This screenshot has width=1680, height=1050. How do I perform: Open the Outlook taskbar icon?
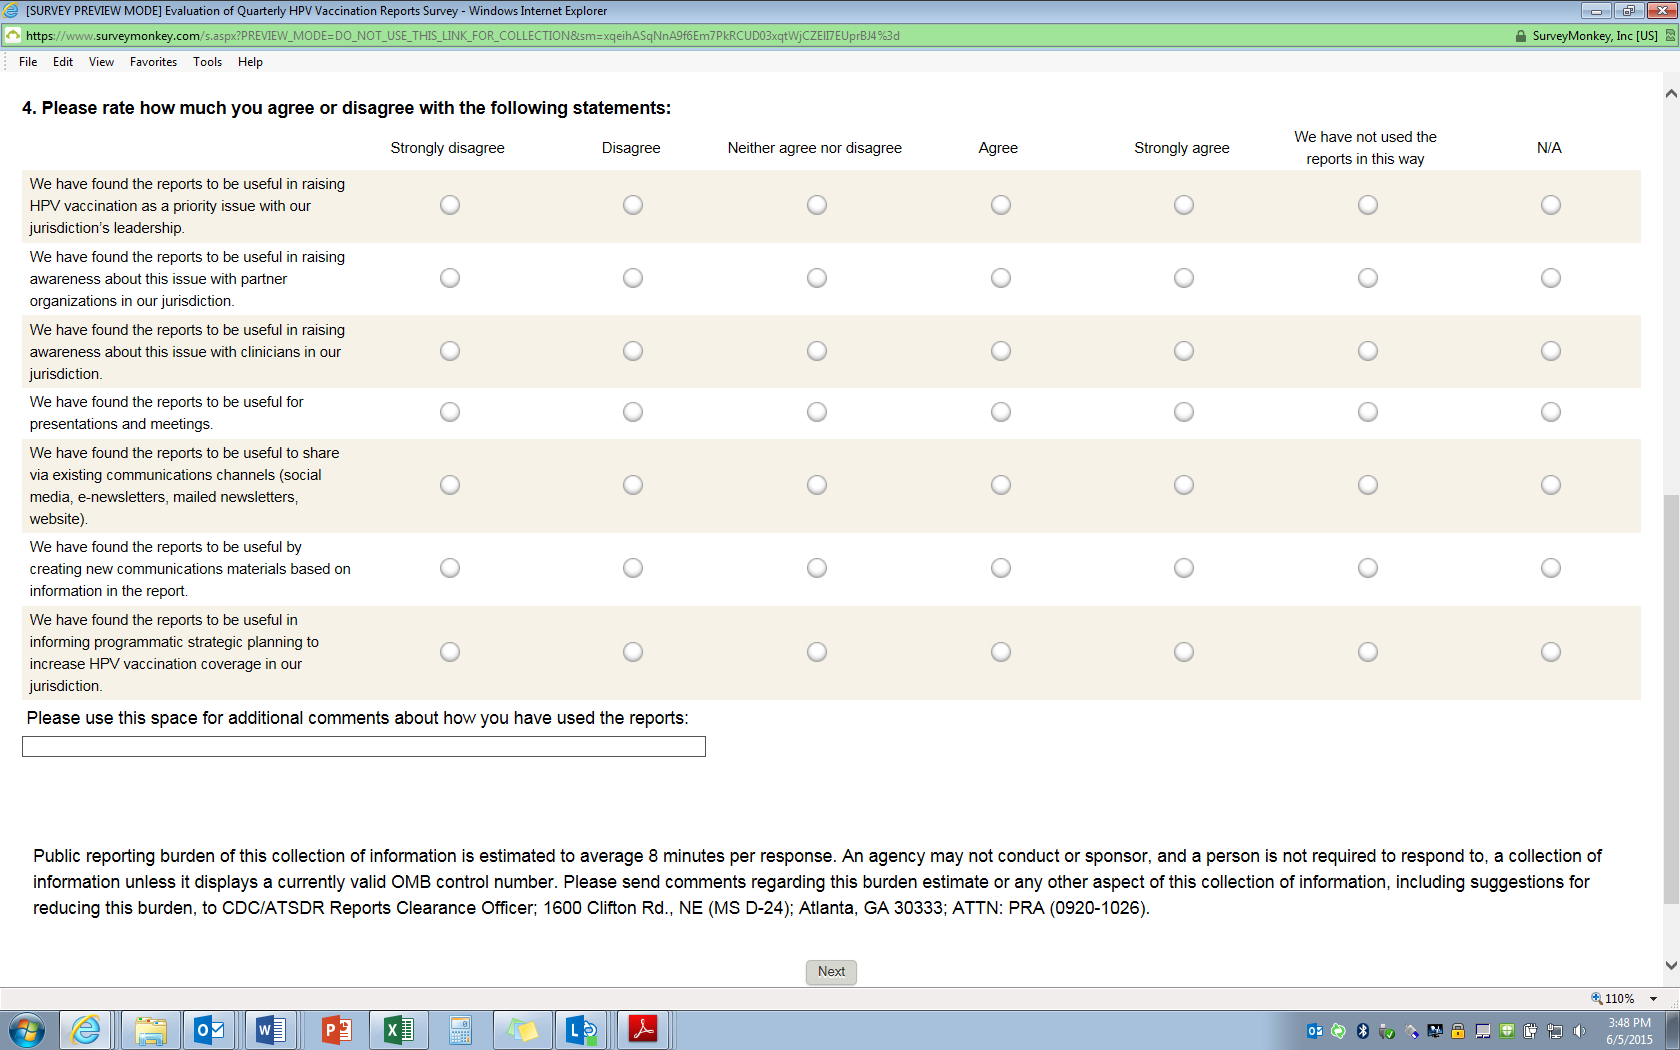(x=209, y=1029)
